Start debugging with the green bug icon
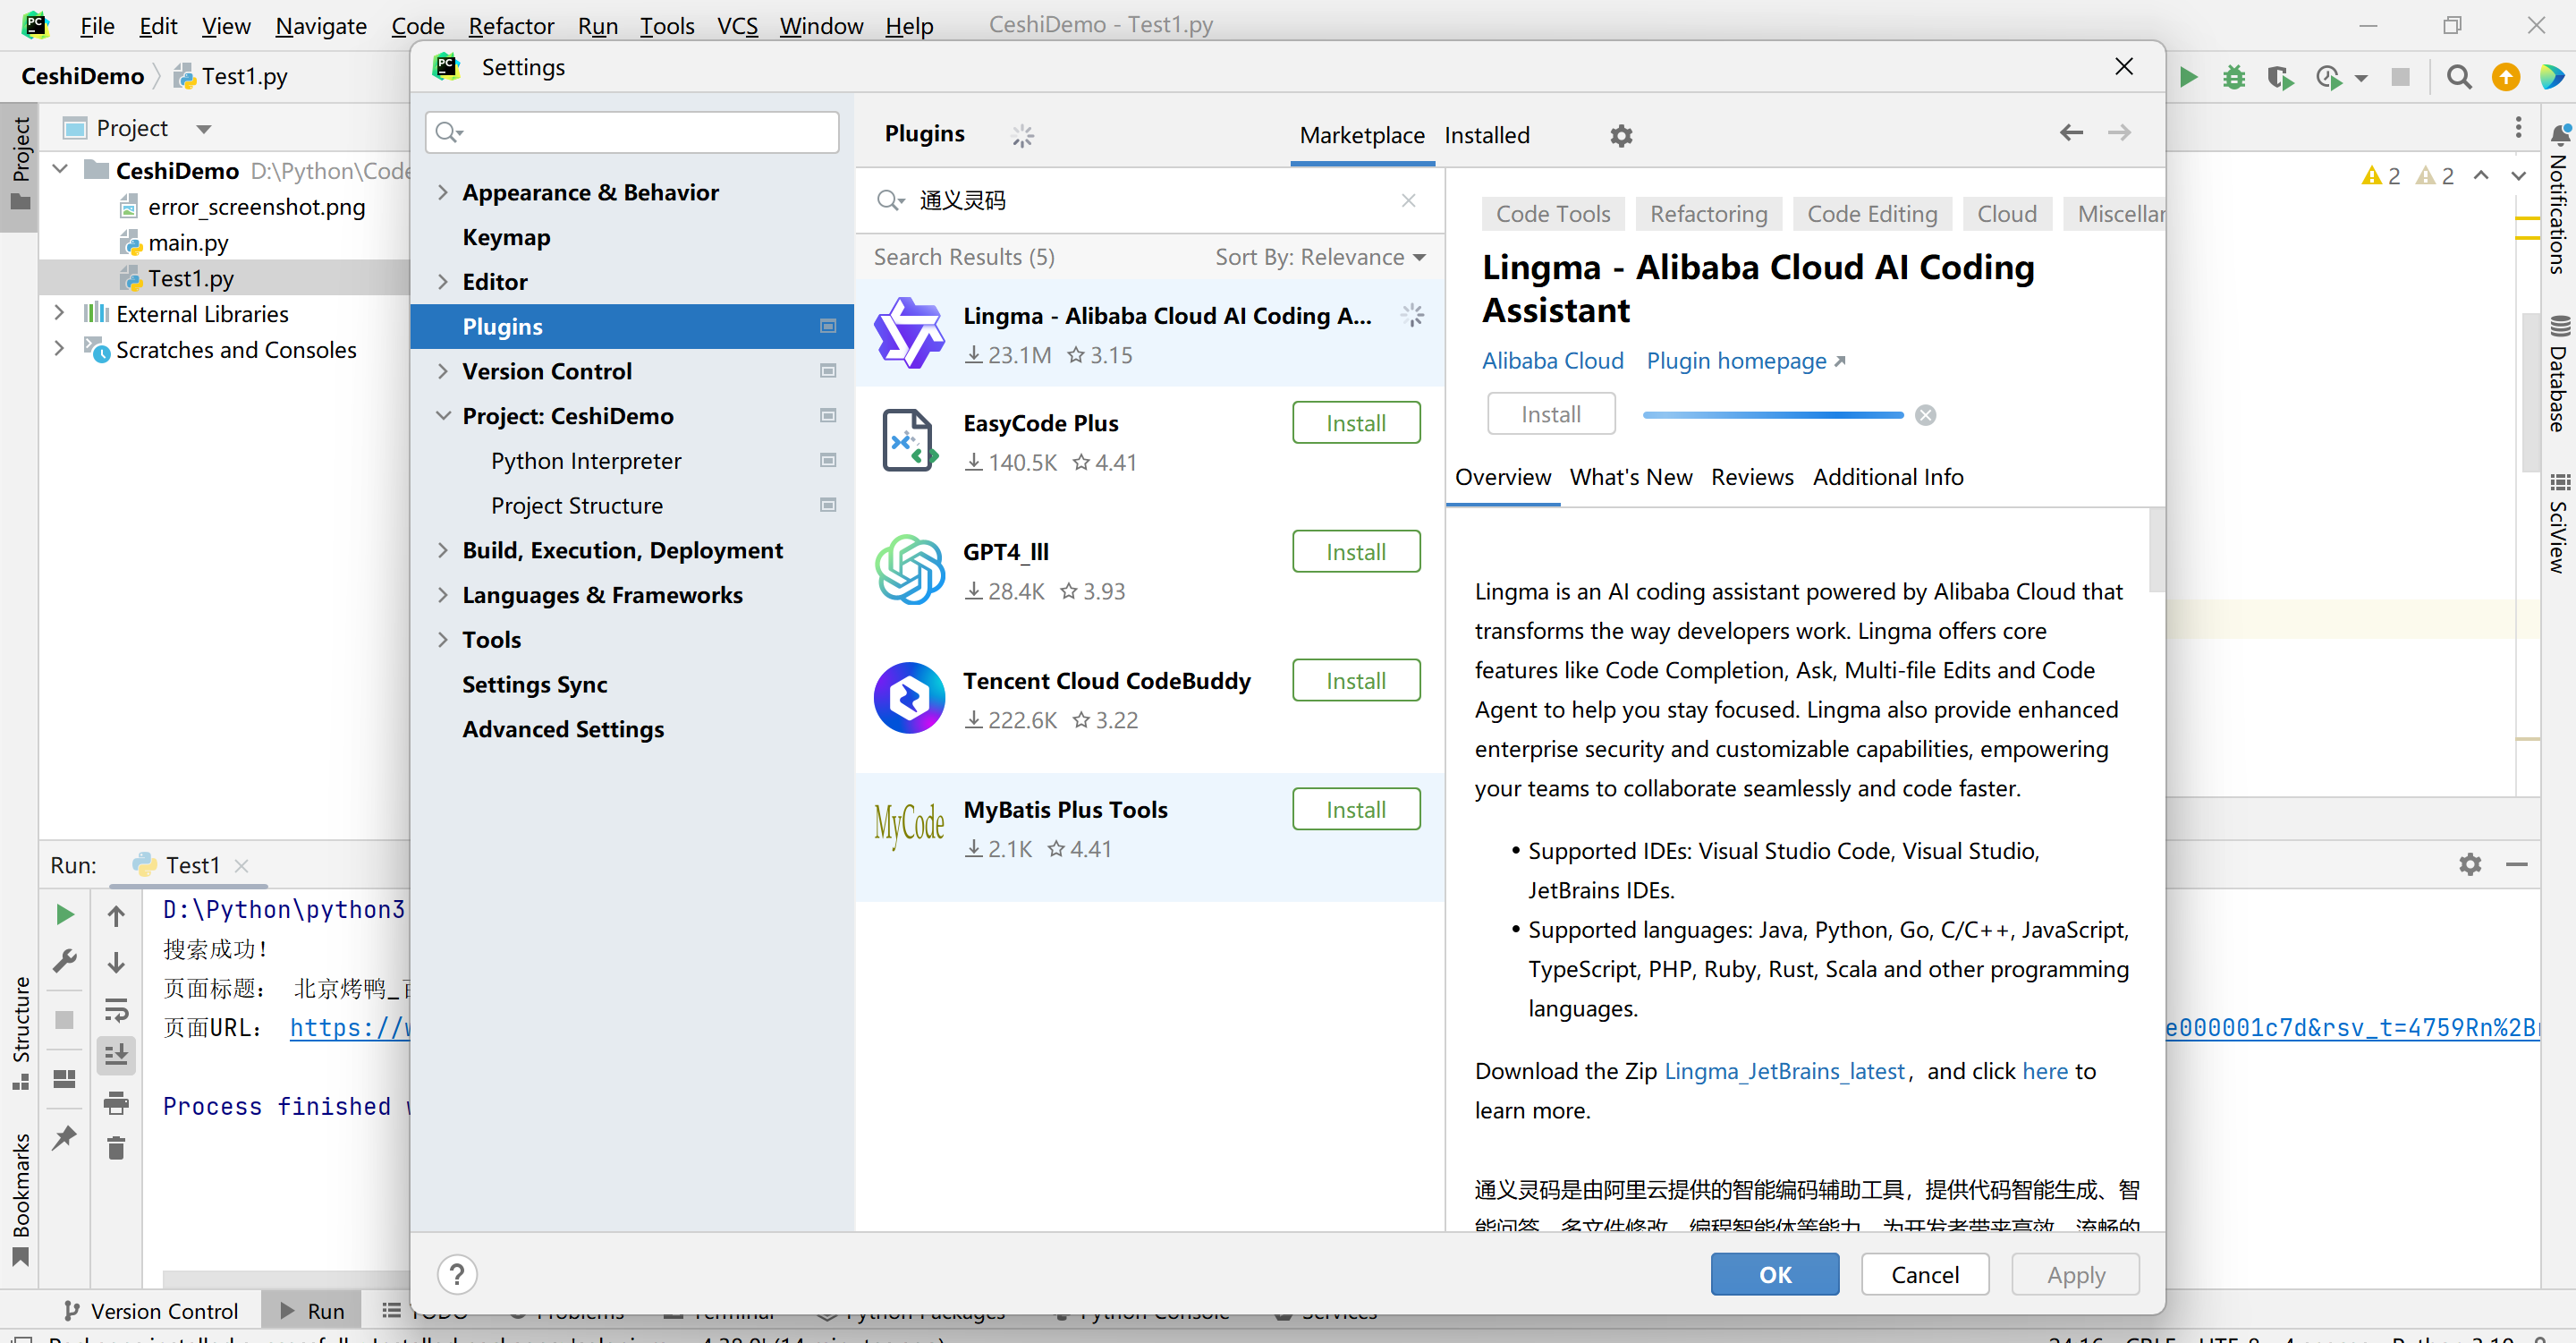 click(2234, 77)
